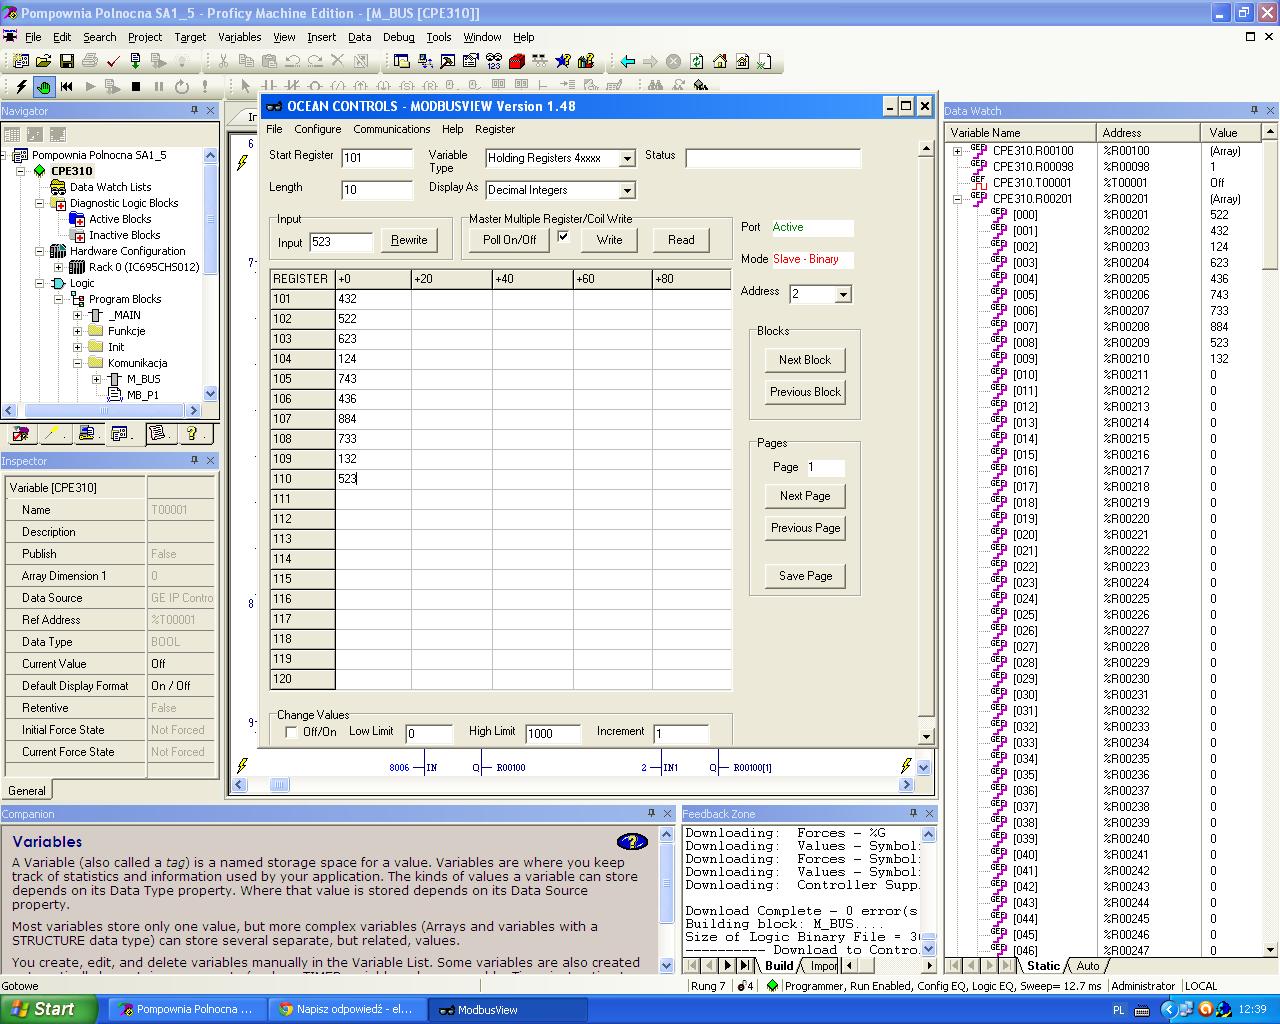1280x1024 pixels.
Task: Open the Variable Type dropdown
Action: coord(625,158)
